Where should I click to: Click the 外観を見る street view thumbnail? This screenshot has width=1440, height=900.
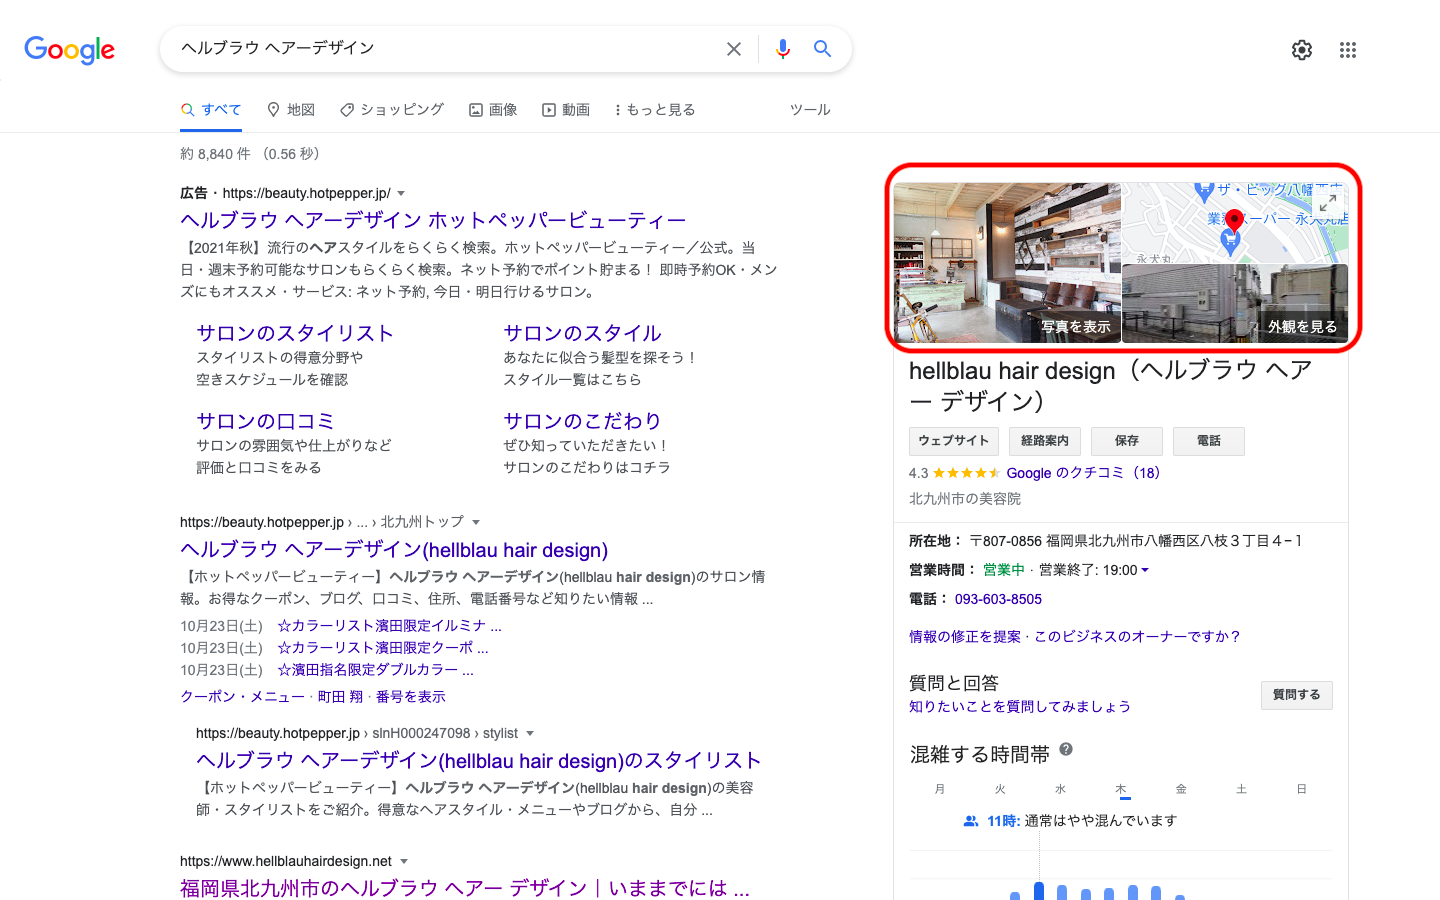[1235, 304]
